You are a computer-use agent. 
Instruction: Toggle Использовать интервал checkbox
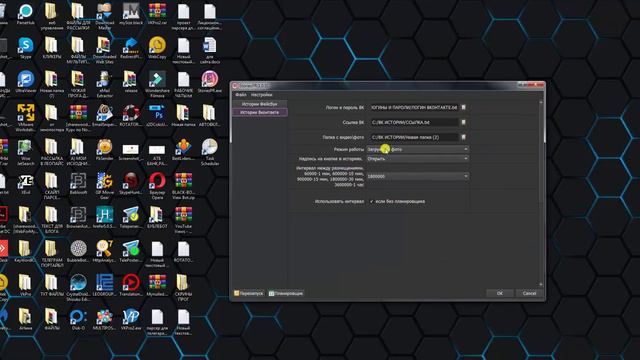[x=371, y=201]
